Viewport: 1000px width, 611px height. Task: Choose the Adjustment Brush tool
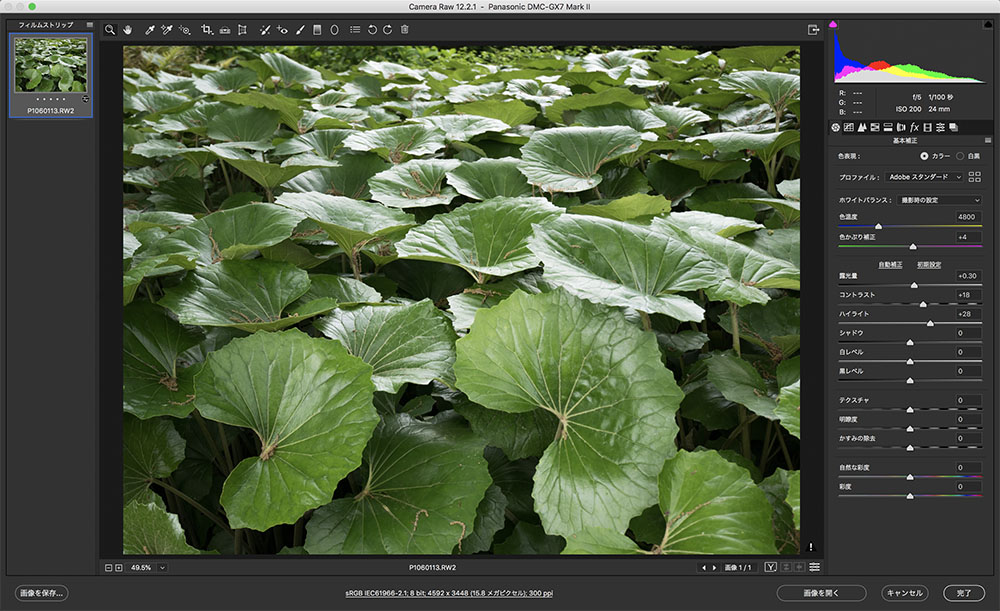point(300,30)
